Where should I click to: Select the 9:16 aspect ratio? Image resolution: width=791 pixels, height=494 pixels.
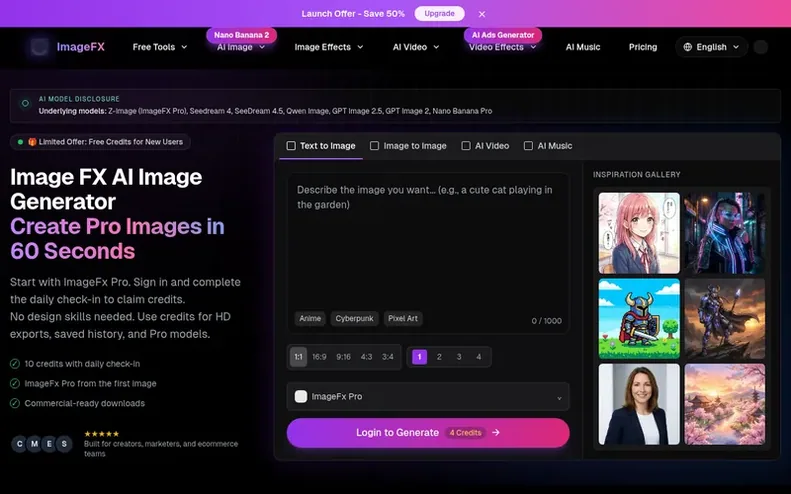(x=344, y=357)
